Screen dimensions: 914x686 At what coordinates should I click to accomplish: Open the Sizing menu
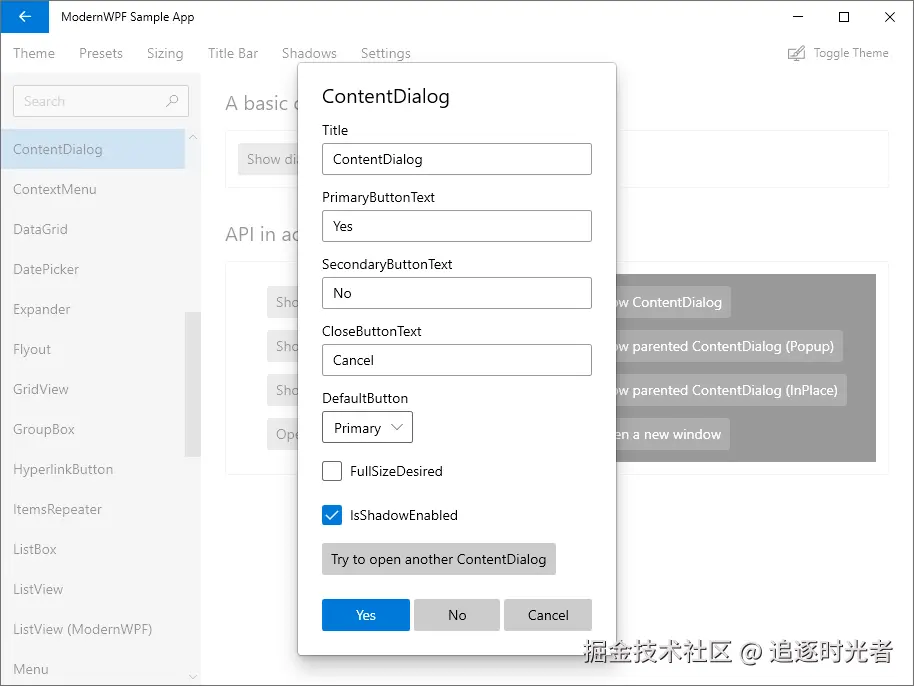click(165, 53)
